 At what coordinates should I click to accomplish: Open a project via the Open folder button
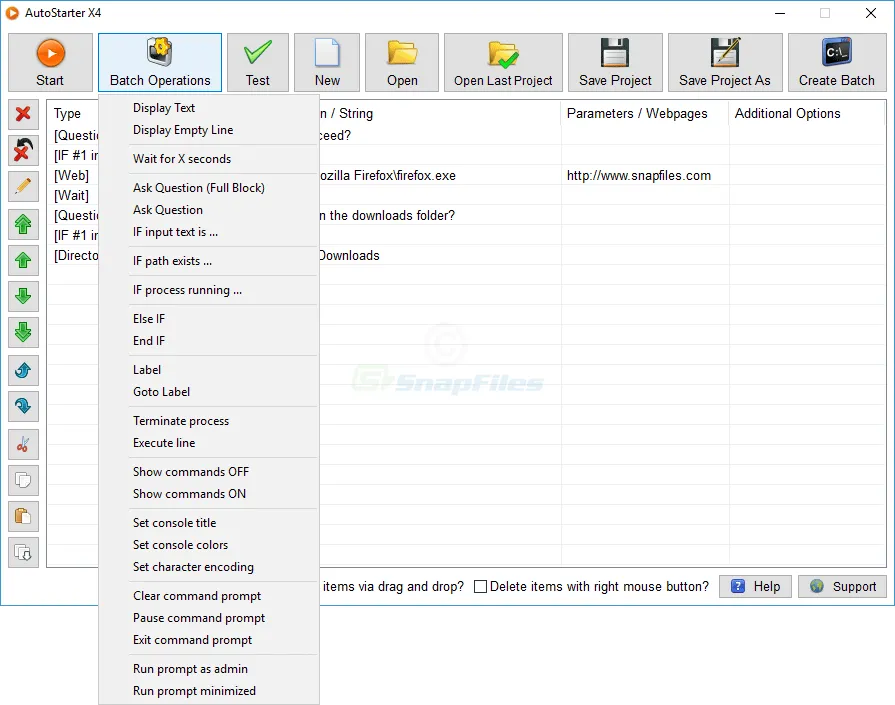pos(402,62)
